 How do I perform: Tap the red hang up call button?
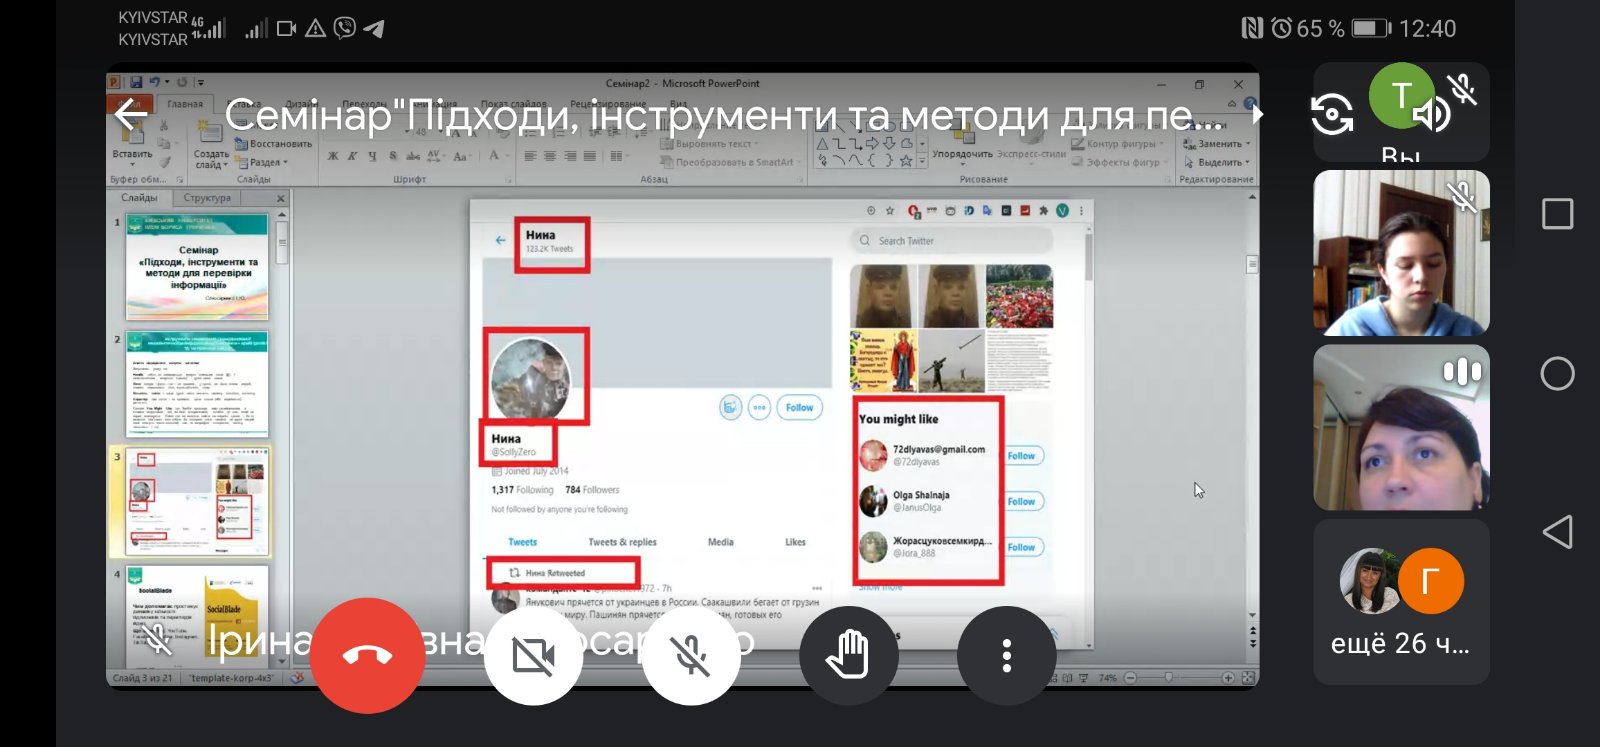point(367,656)
